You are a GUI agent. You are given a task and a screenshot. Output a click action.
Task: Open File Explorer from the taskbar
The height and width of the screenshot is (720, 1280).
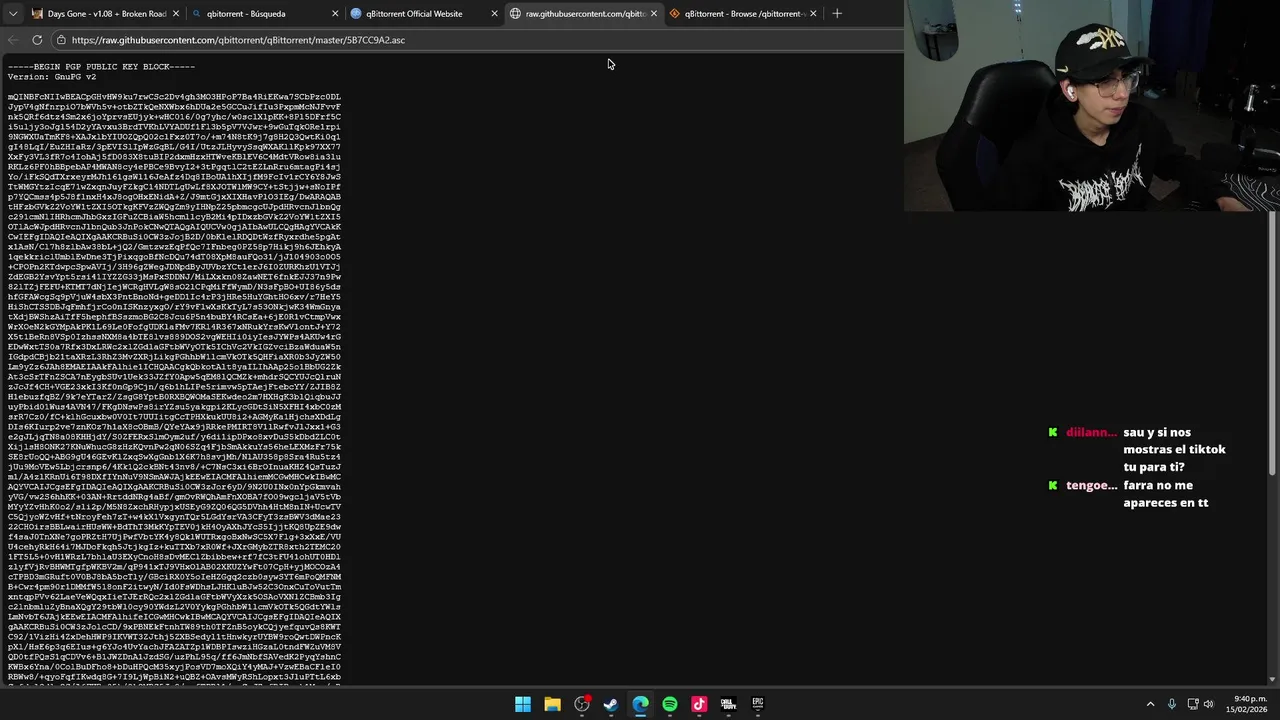(552, 704)
